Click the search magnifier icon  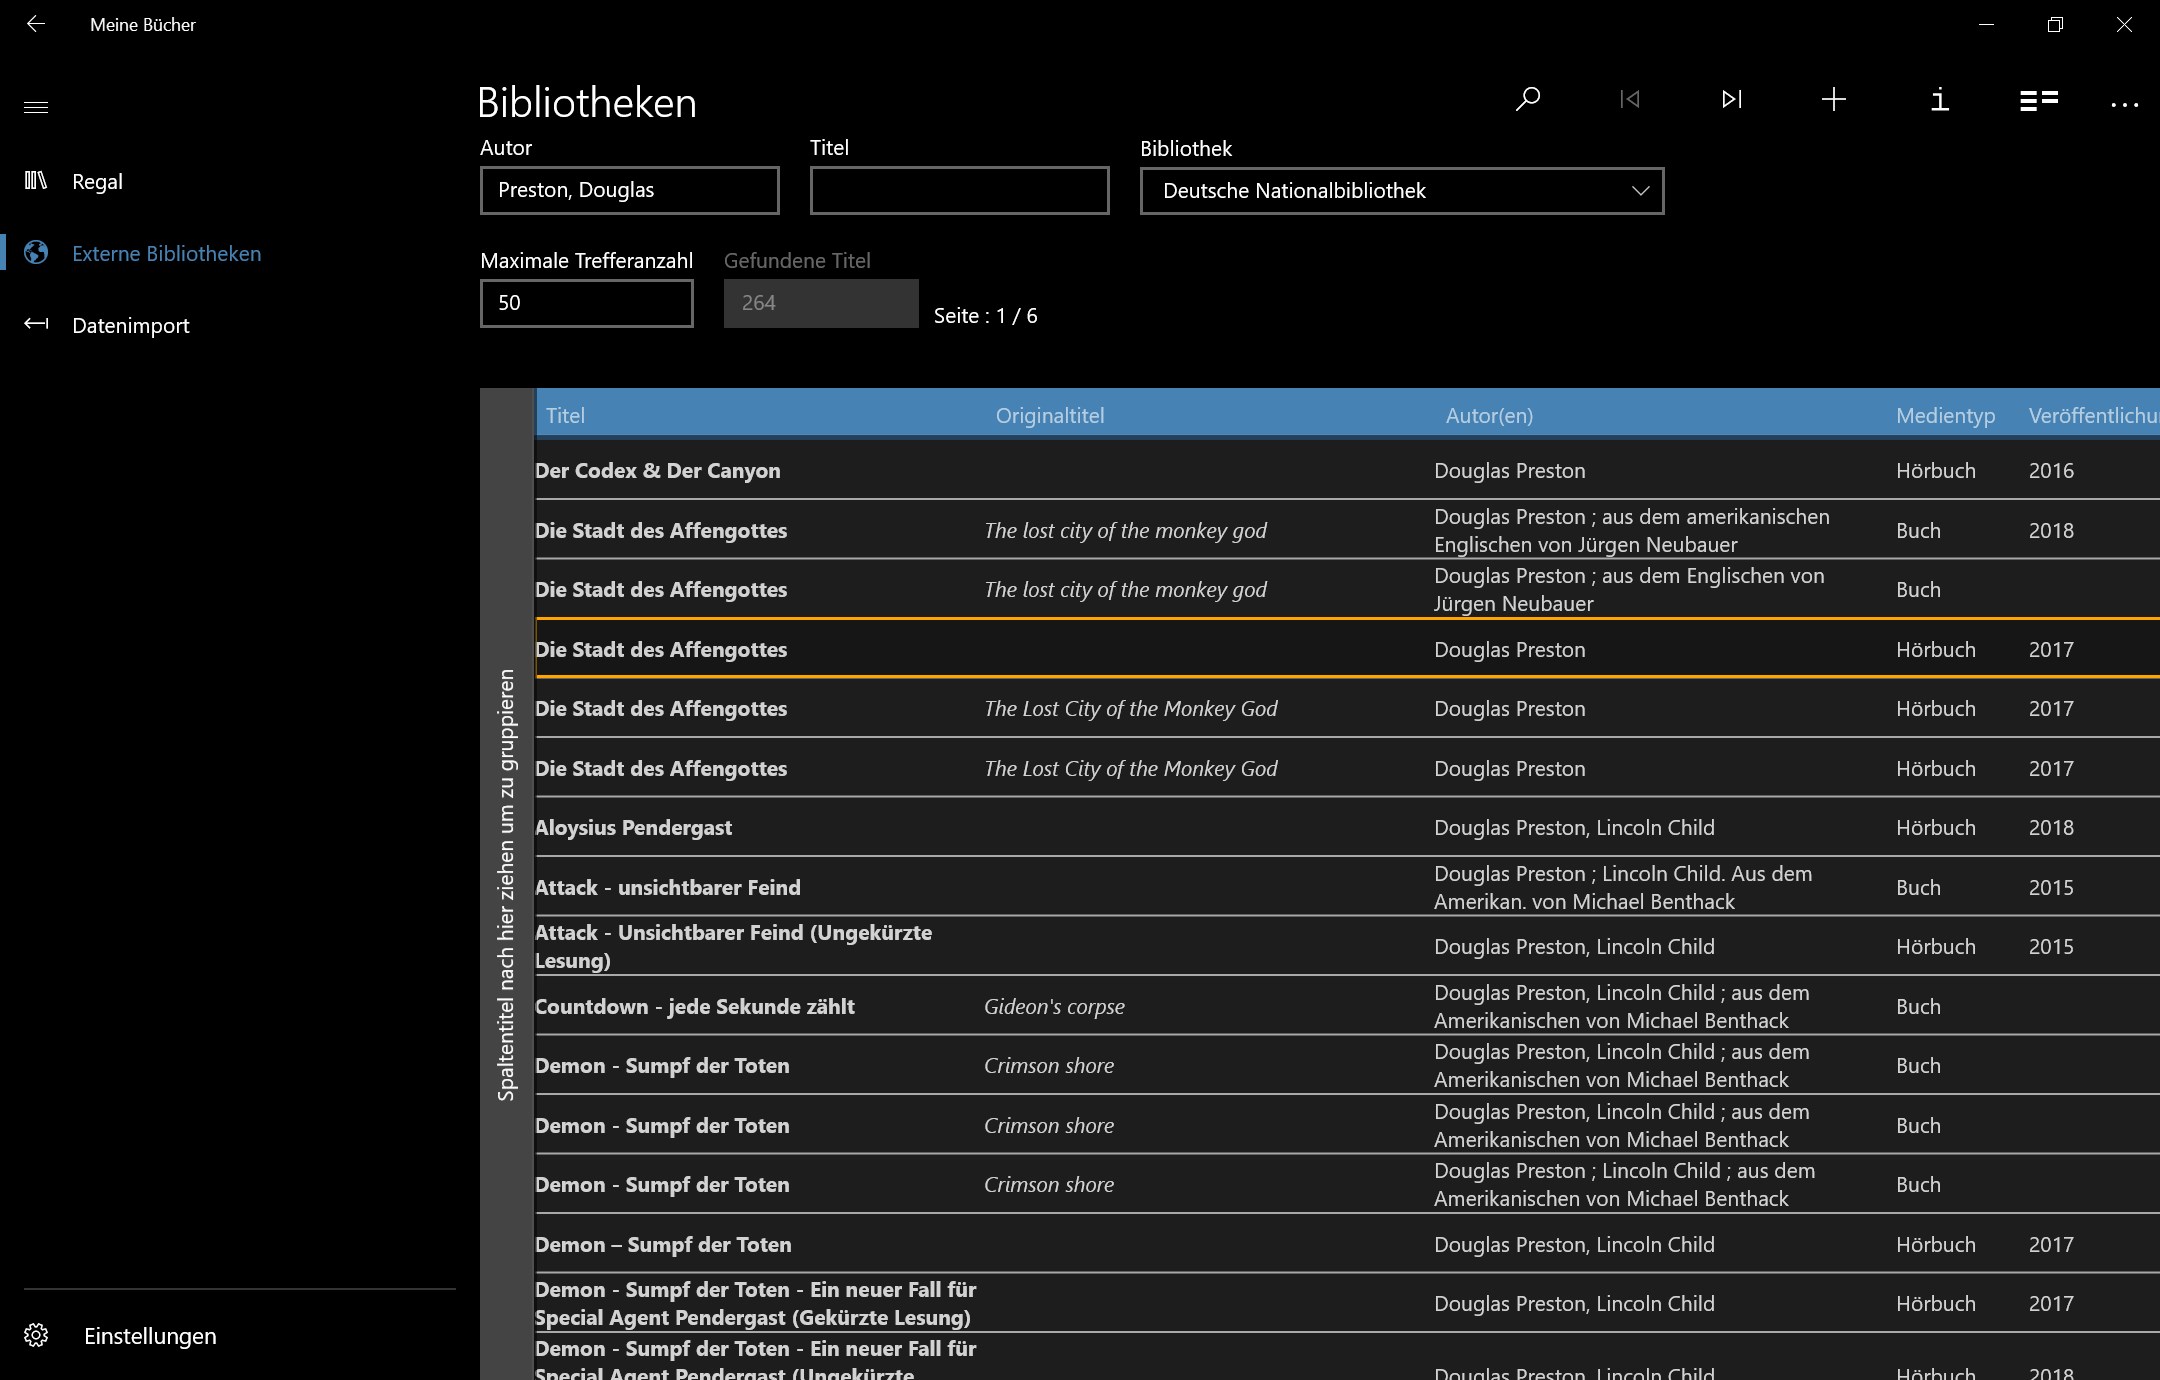pyautogui.click(x=1527, y=99)
